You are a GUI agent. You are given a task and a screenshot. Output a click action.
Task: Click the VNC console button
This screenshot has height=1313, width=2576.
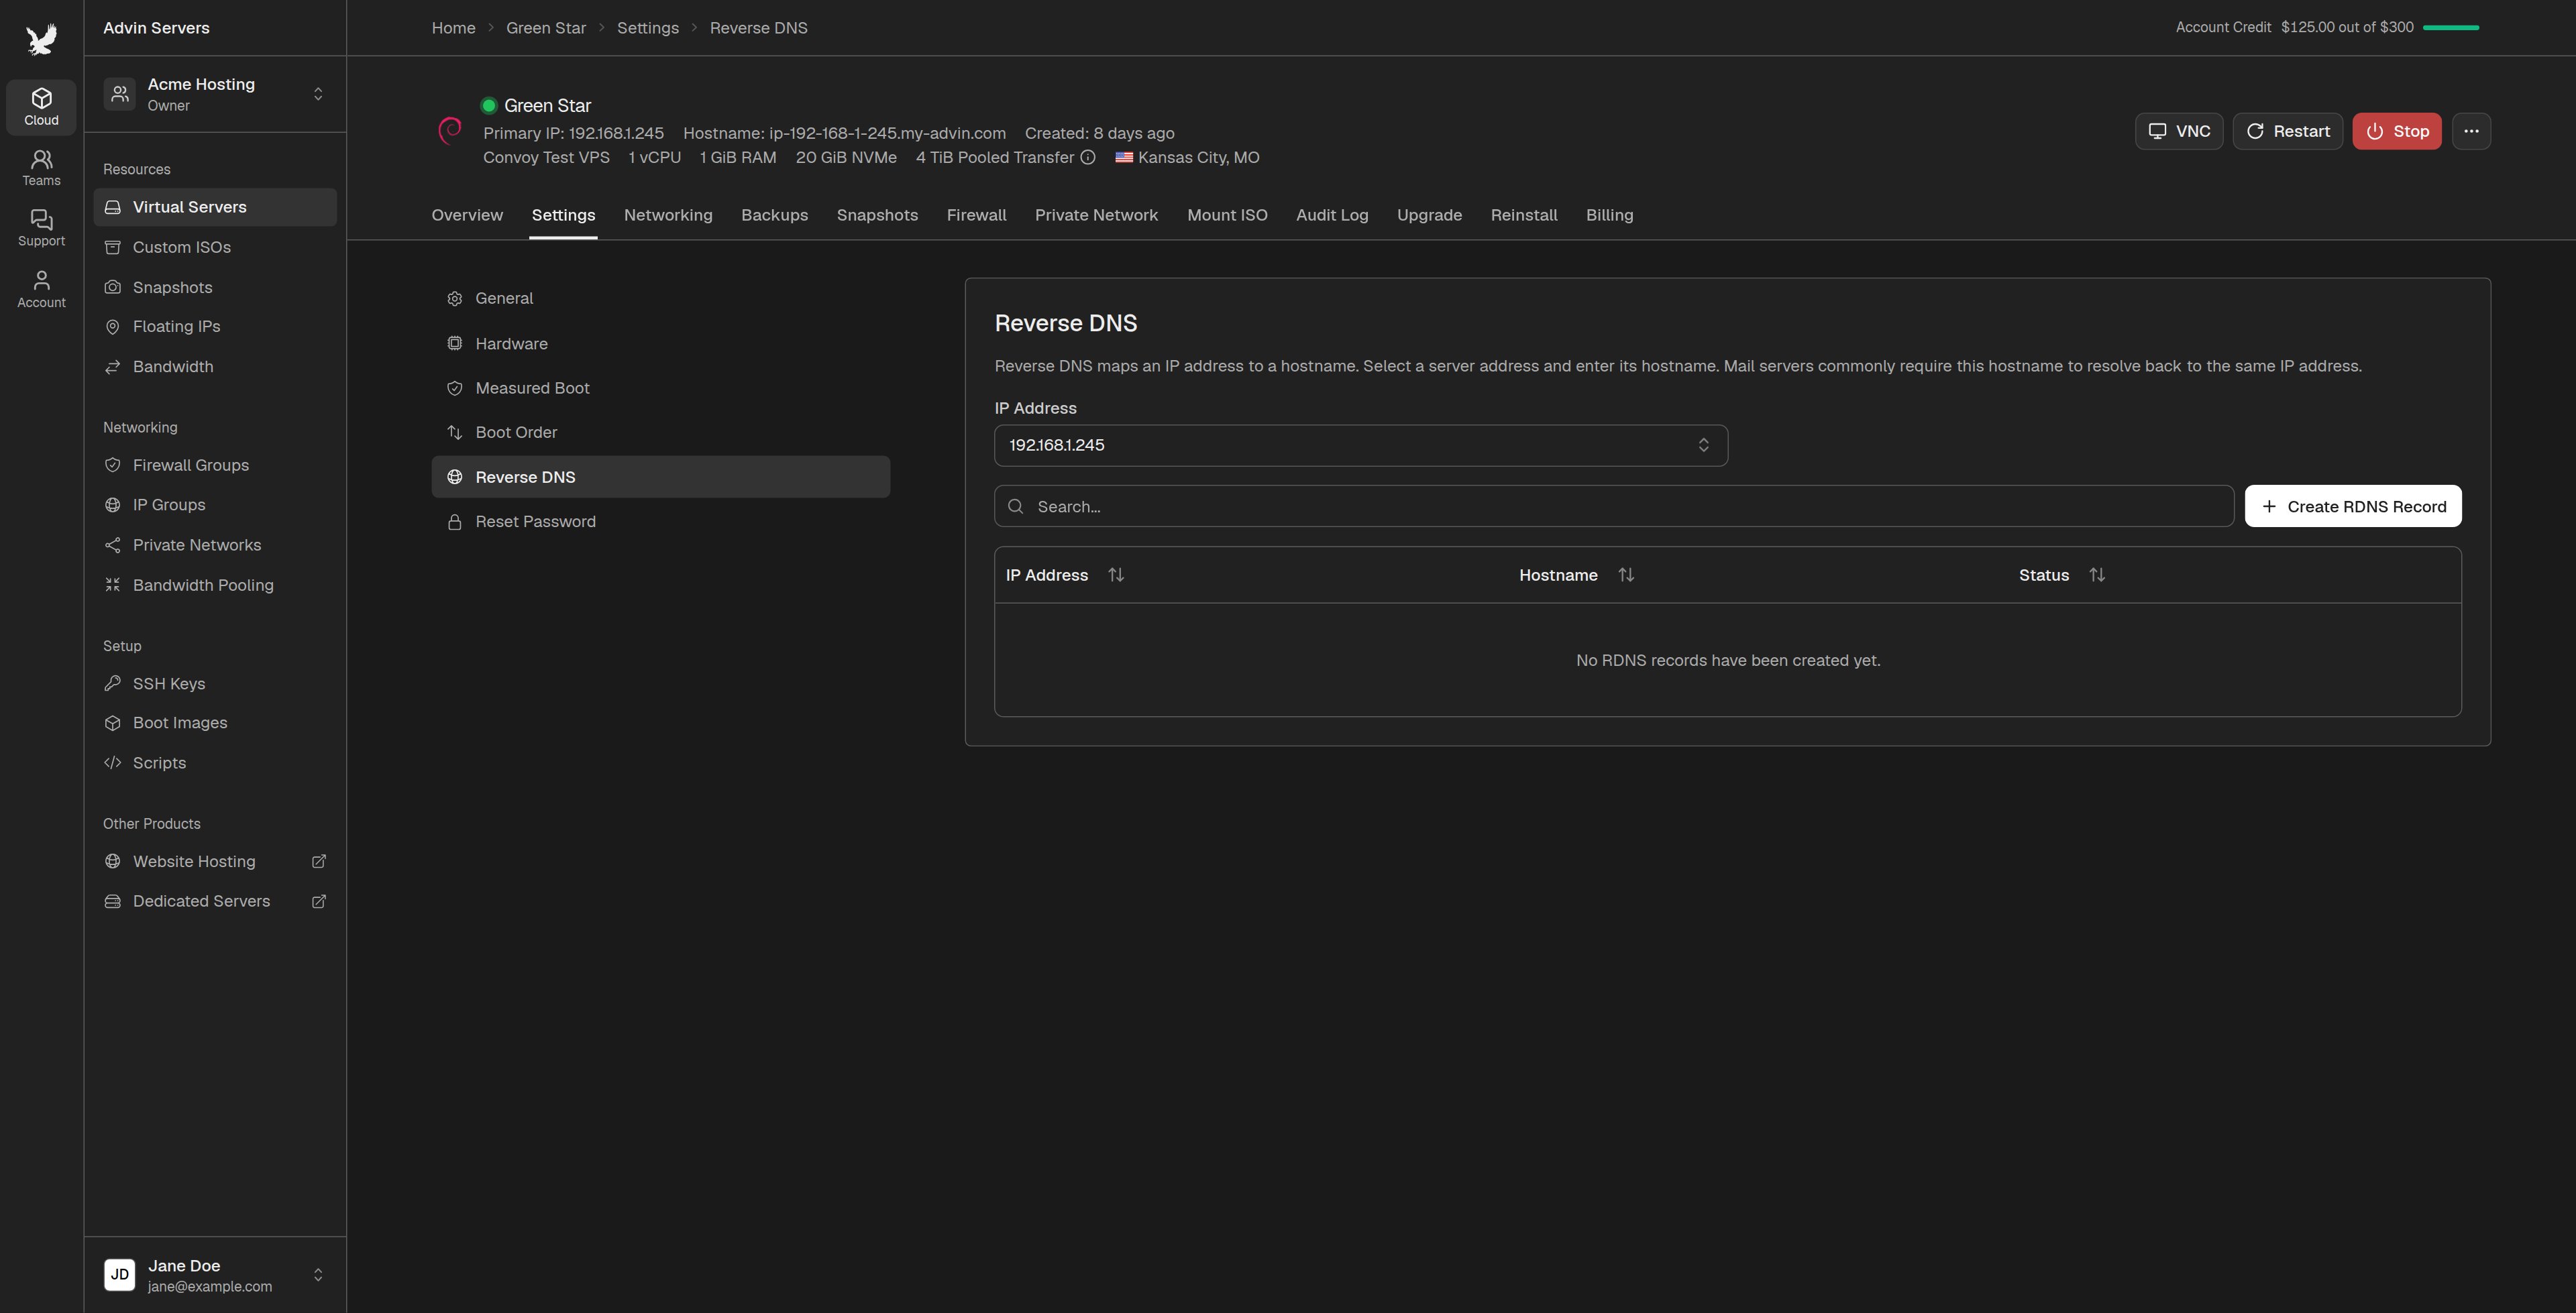click(2179, 131)
